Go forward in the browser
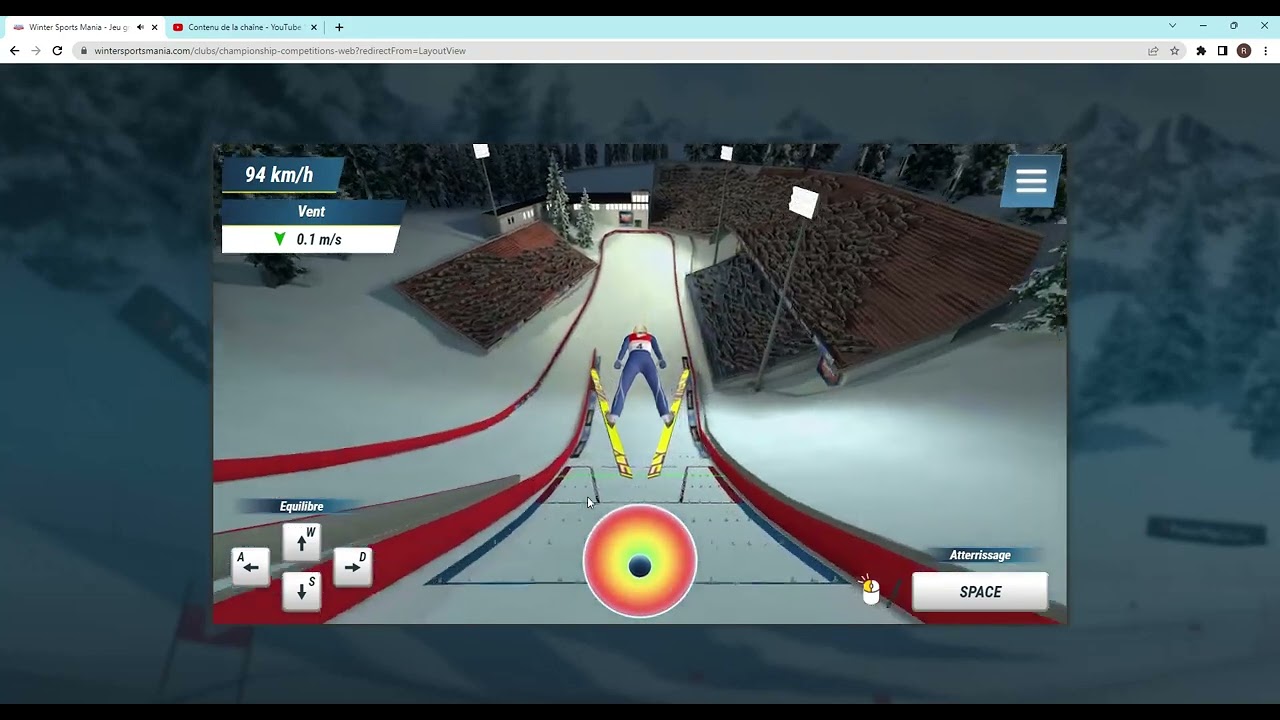Image resolution: width=1280 pixels, height=720 pixels. pyautogui.click(x=36, y=50)
